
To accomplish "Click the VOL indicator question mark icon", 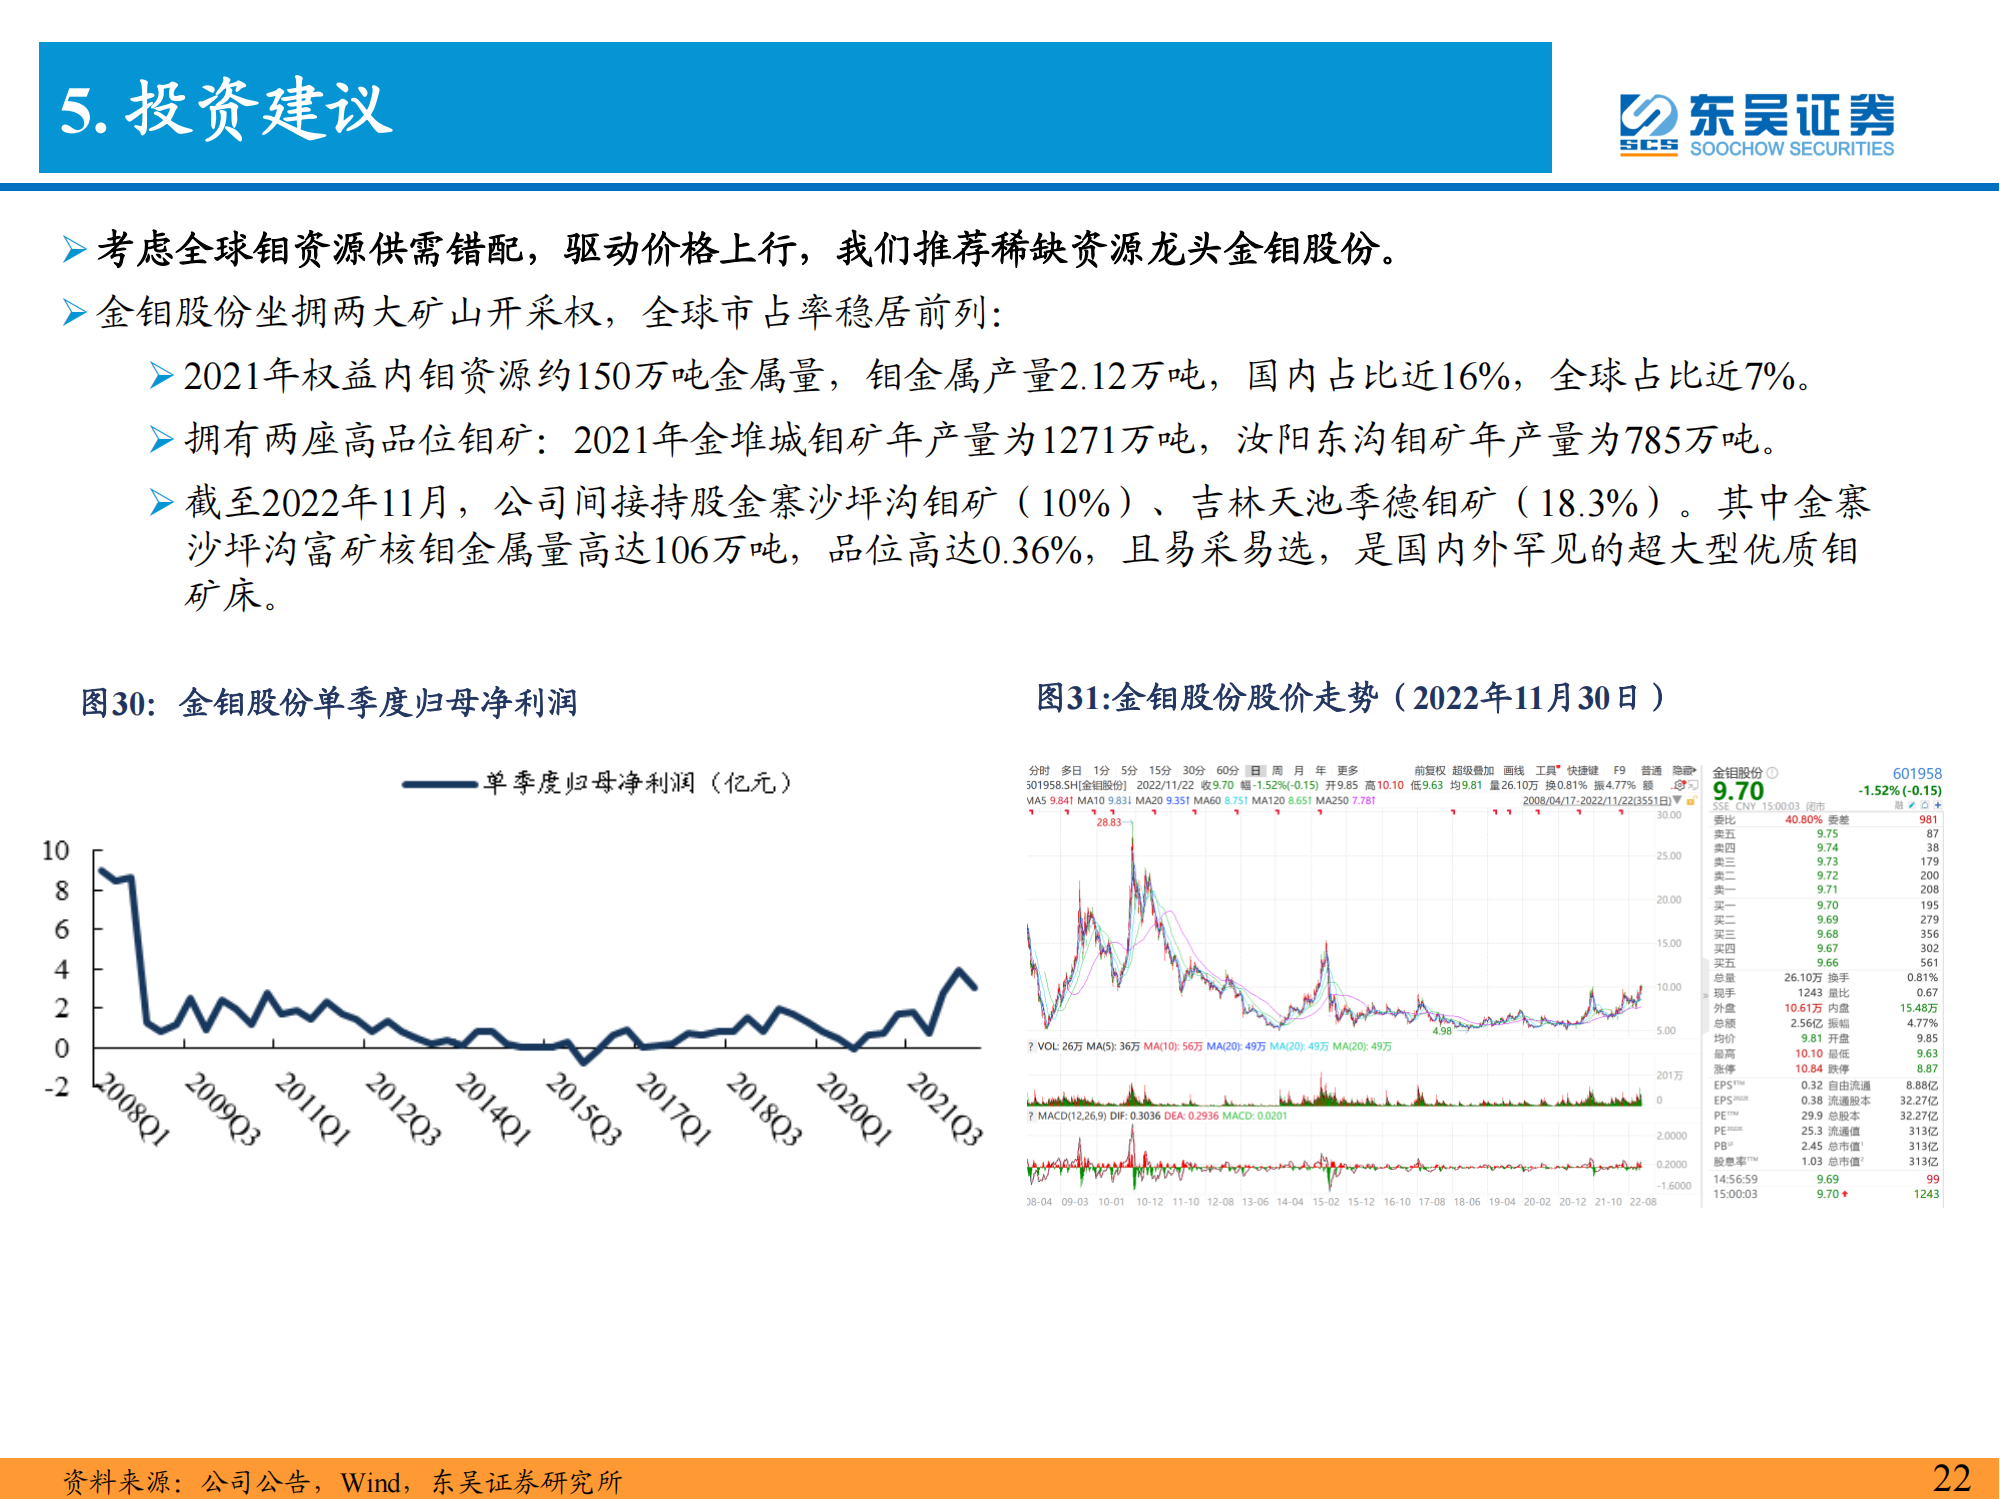I will (x=1031, y=1046).
